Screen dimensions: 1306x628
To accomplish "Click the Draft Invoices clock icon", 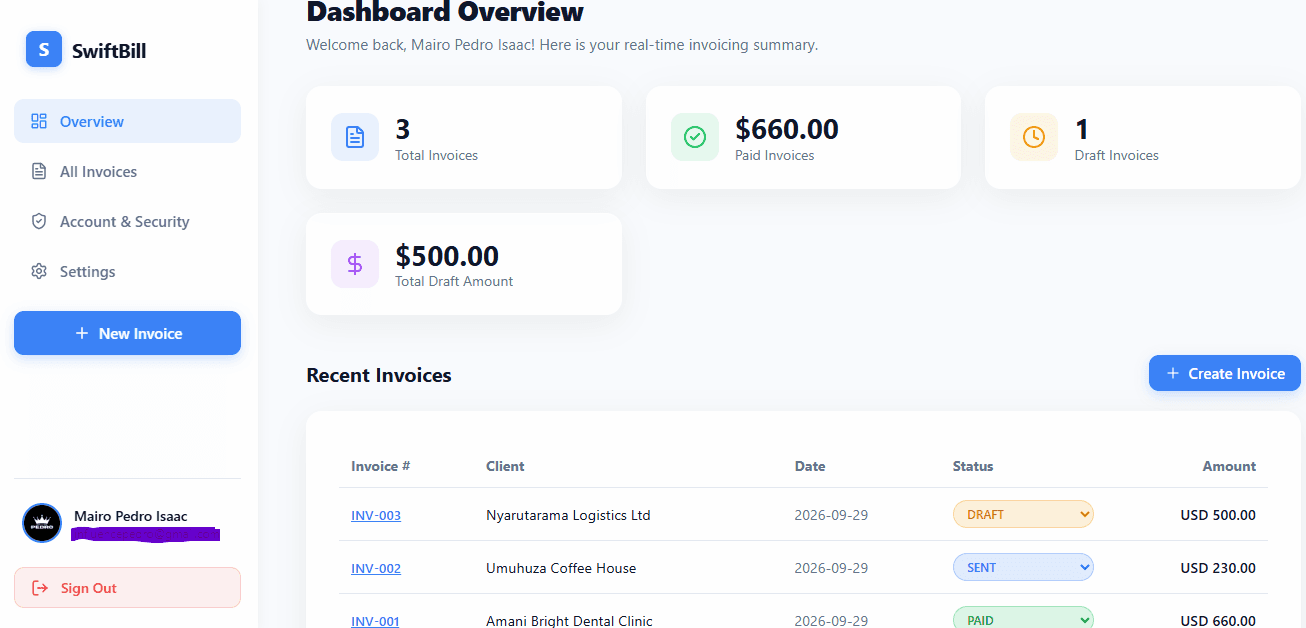I will 1034,137.
